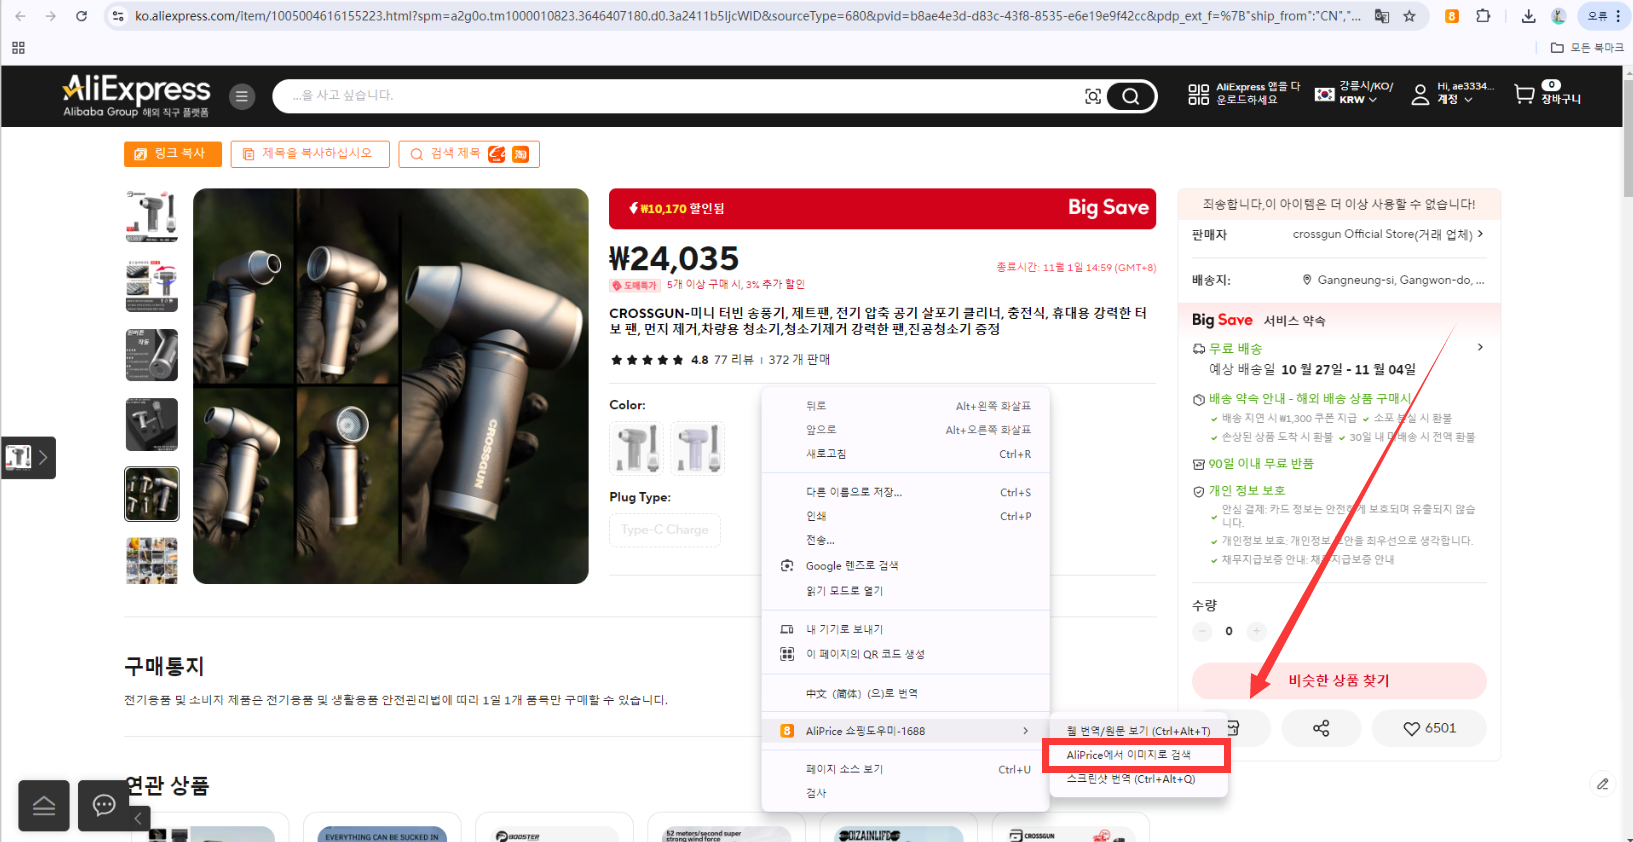Open the translate page icon in address bar

[x=1382, y=16]
